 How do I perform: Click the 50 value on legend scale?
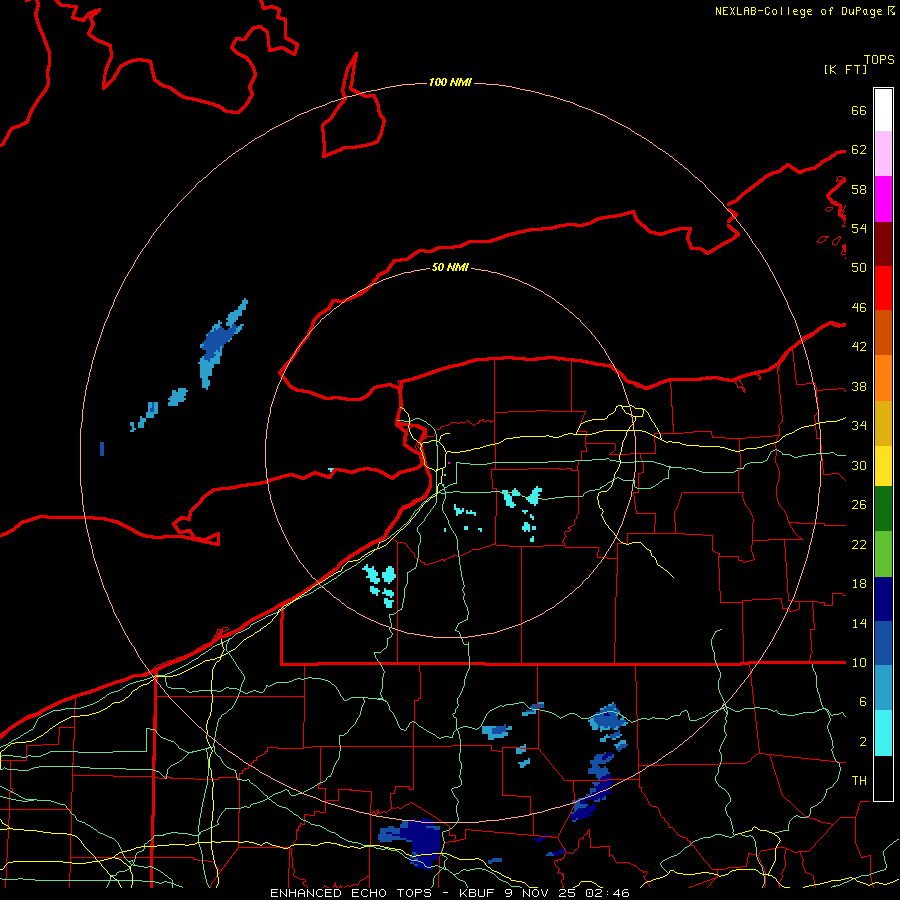click(x=859, y=267)
